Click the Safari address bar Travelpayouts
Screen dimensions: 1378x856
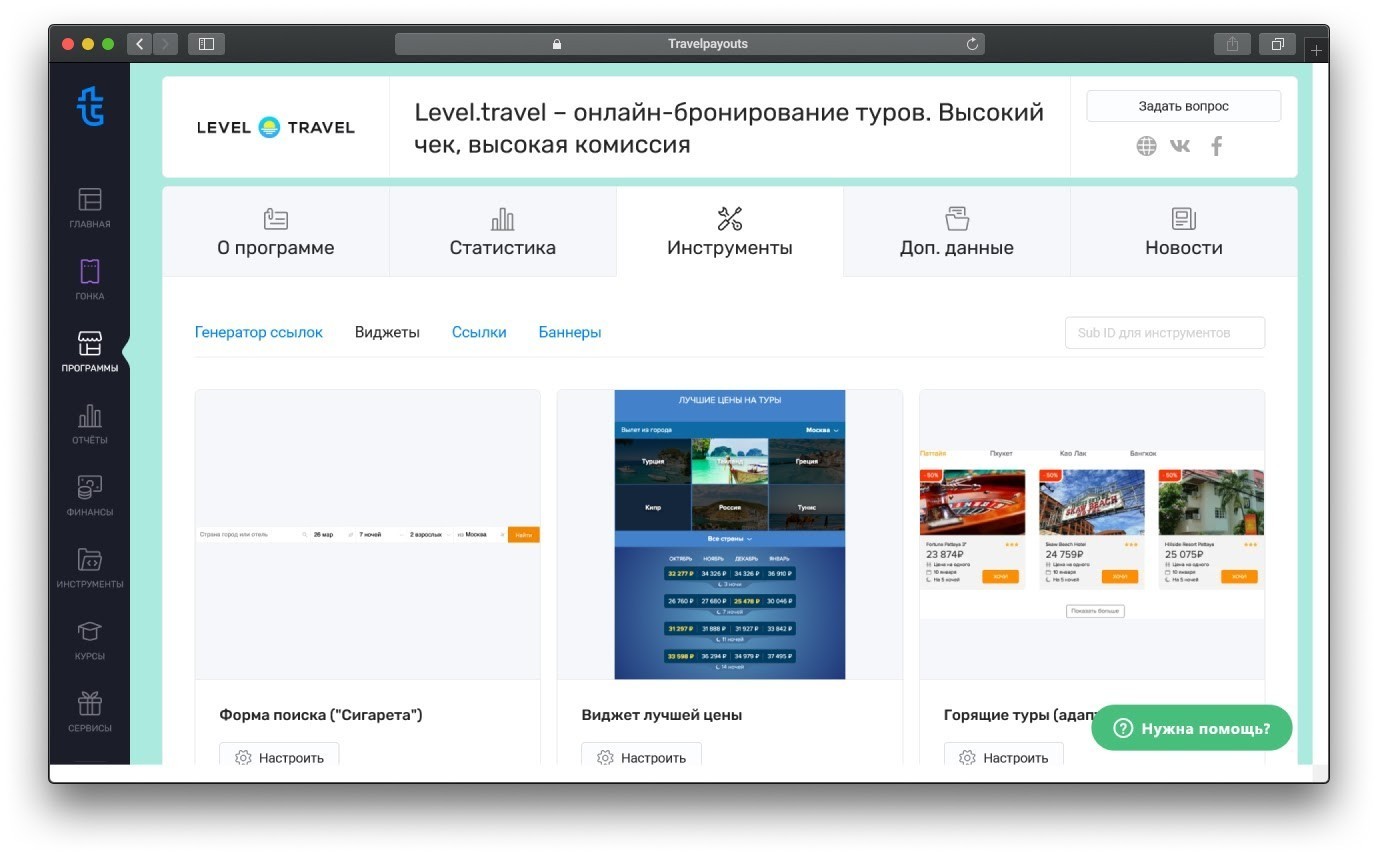point(690,44)
